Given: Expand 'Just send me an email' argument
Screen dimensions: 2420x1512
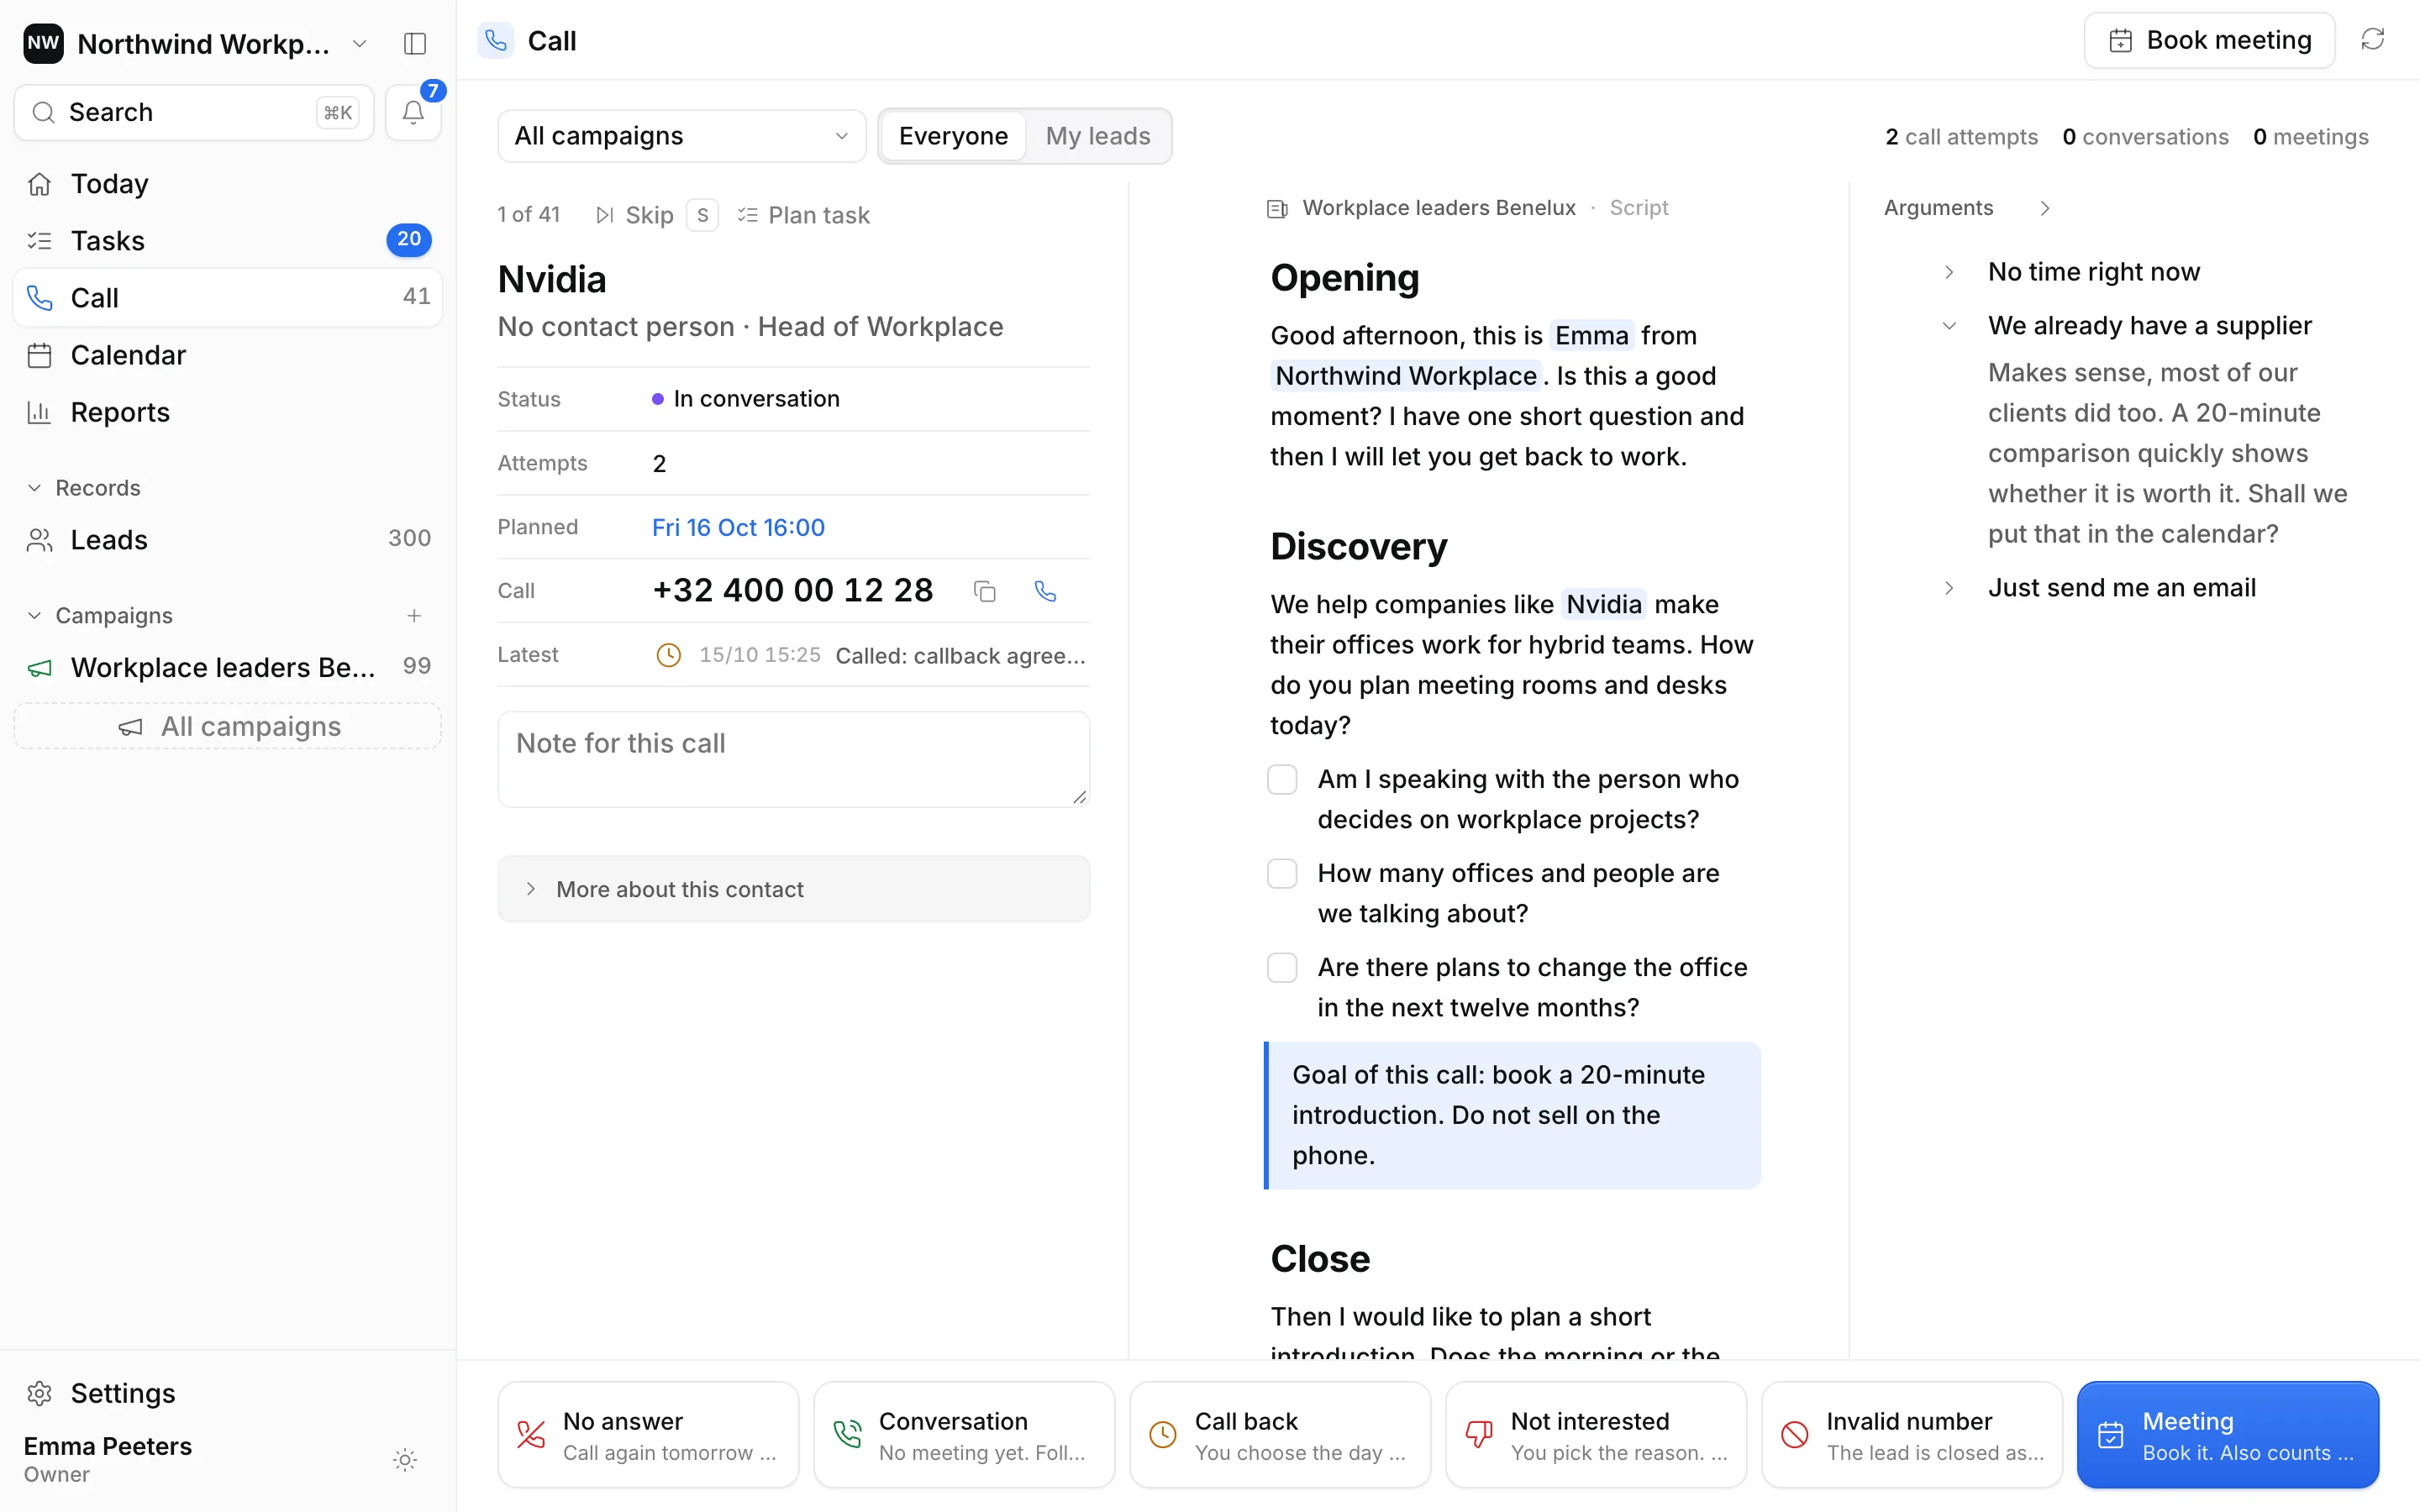Looking at the screenshot, I should click(x=1948, y=588).
